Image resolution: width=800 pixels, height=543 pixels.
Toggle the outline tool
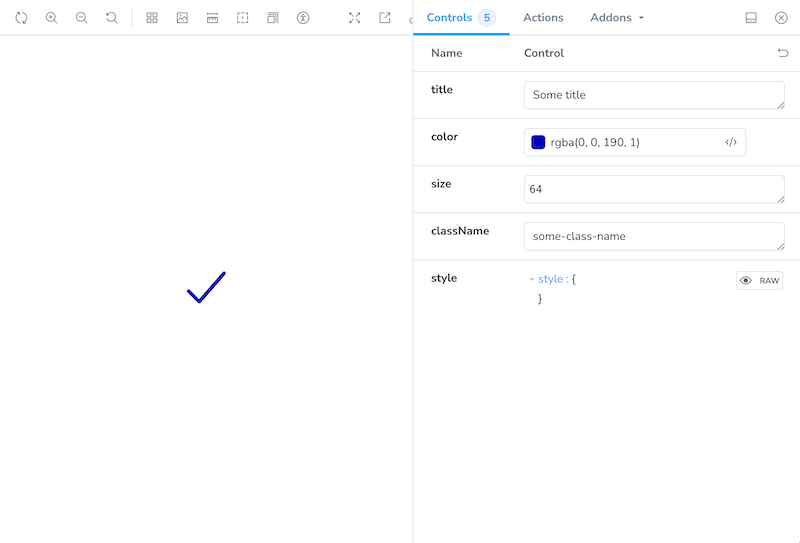pyautogui.click(x=243, y=18)
